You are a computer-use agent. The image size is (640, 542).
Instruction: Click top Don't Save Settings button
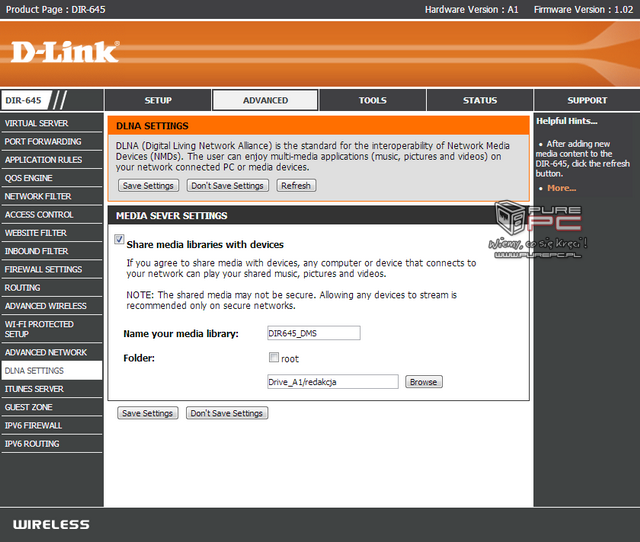(x=227, y=186)
